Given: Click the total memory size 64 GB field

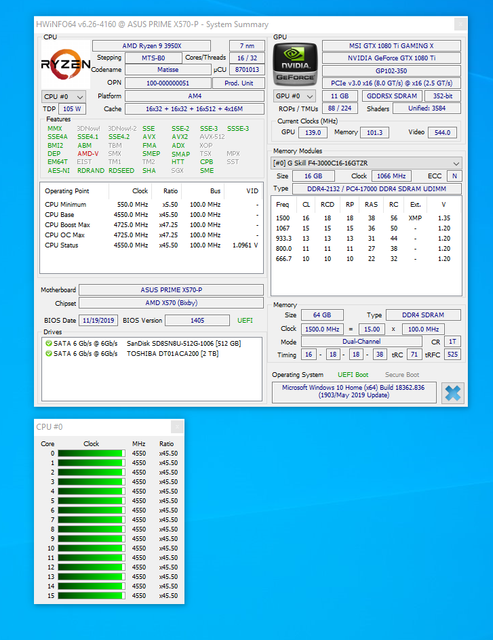Looking at the screenshot, I should click(x=322, y=315).
